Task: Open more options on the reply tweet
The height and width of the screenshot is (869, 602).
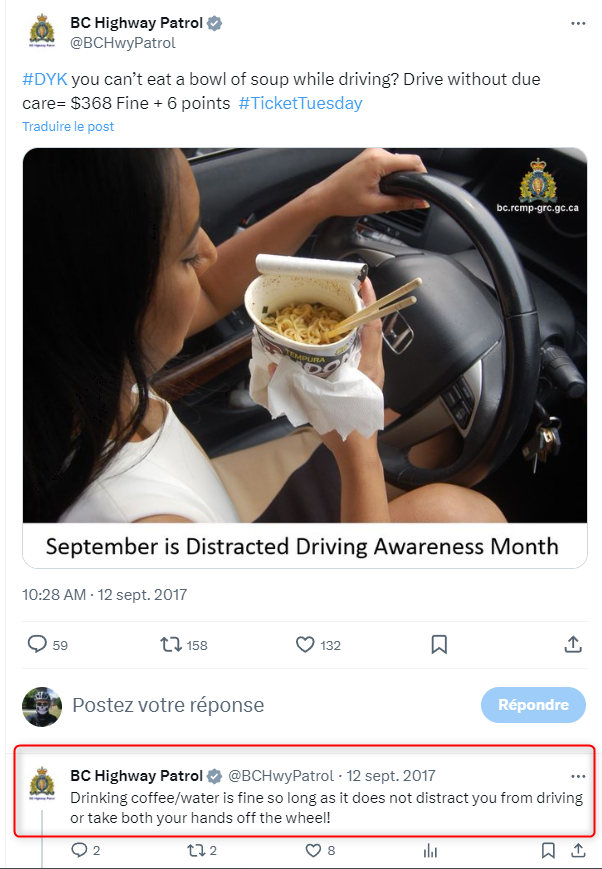Action: [578, 776]
